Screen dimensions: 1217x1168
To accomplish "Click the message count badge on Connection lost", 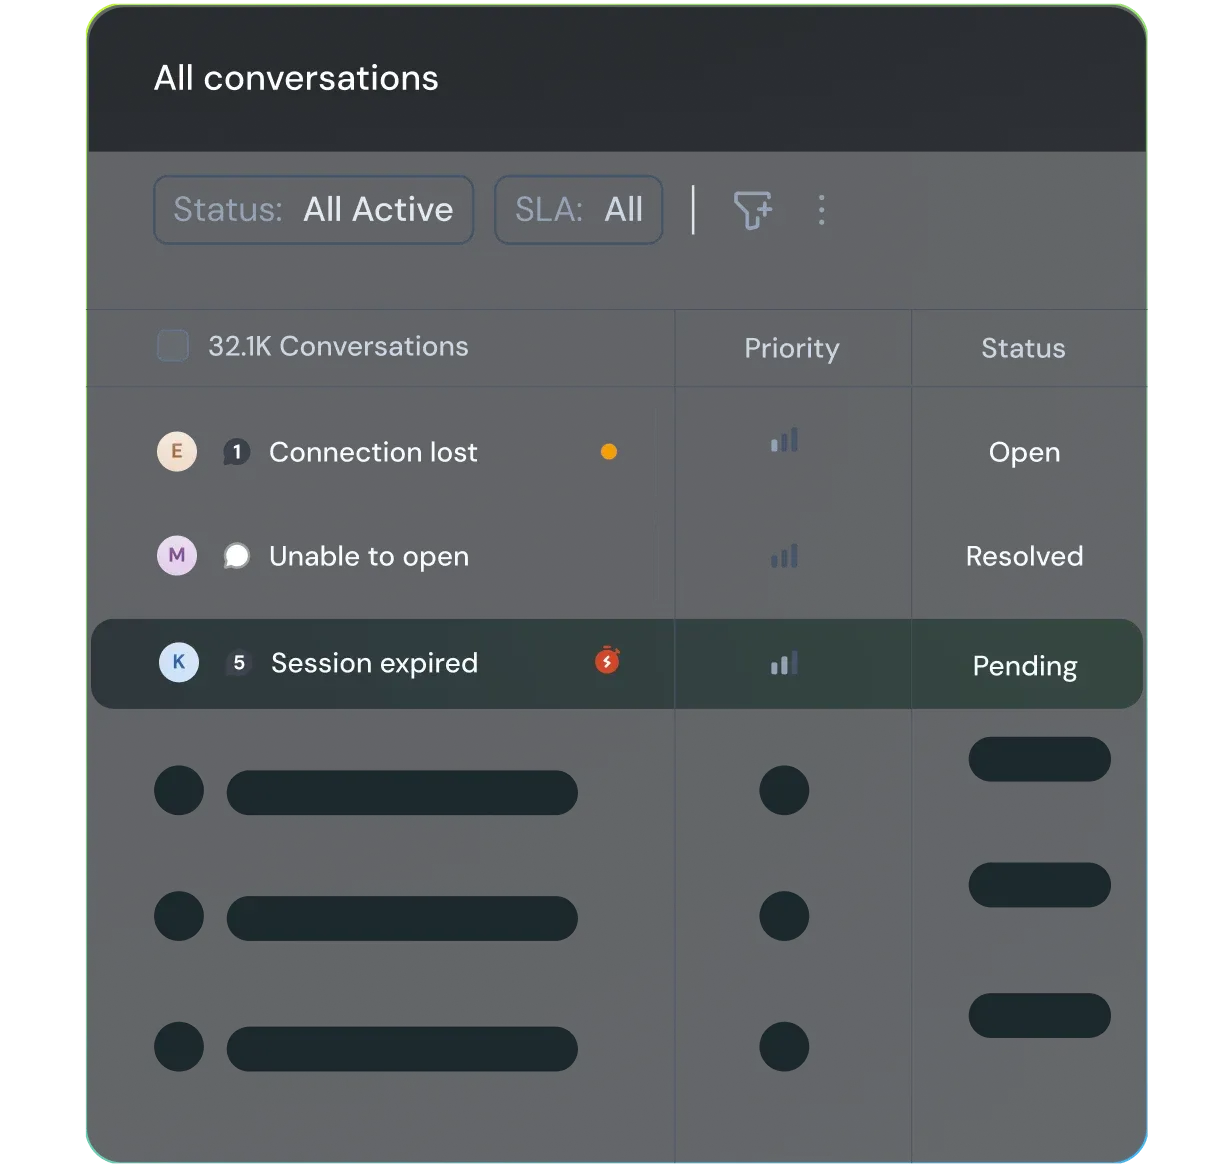I will coord(236,452).
